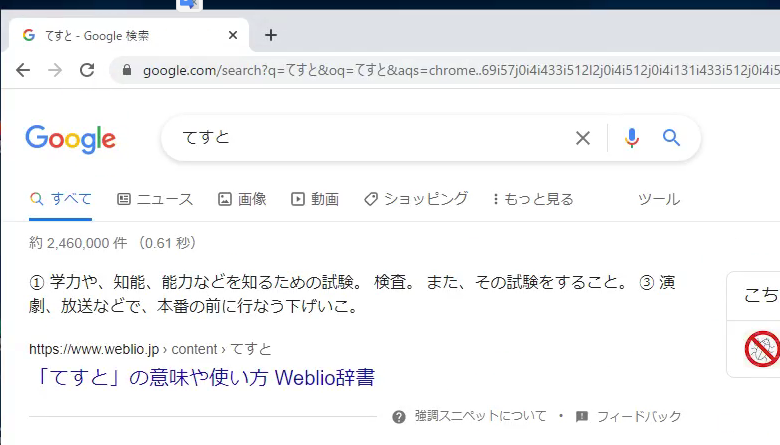The image size is (780, 445).
Task: Open 強調スニペットについて help link
Action: point(481,416)
